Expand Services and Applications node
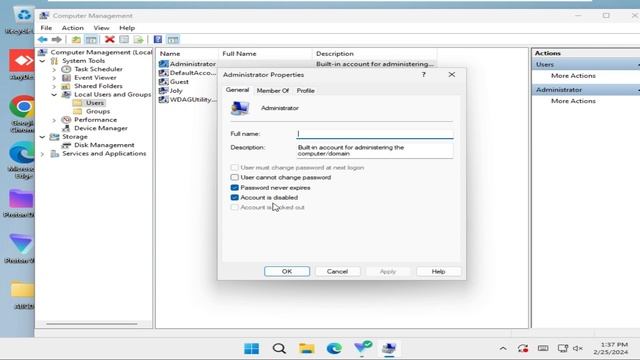Screen dimensions: 640x360 coord(42,154)
